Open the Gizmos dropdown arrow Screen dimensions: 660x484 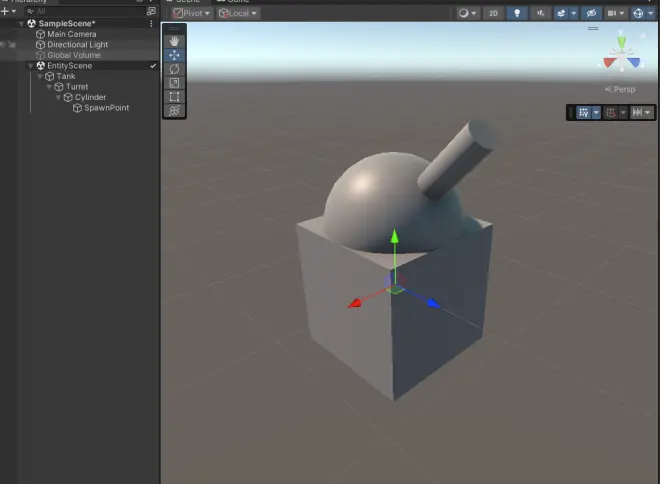[x=651, y=13]
